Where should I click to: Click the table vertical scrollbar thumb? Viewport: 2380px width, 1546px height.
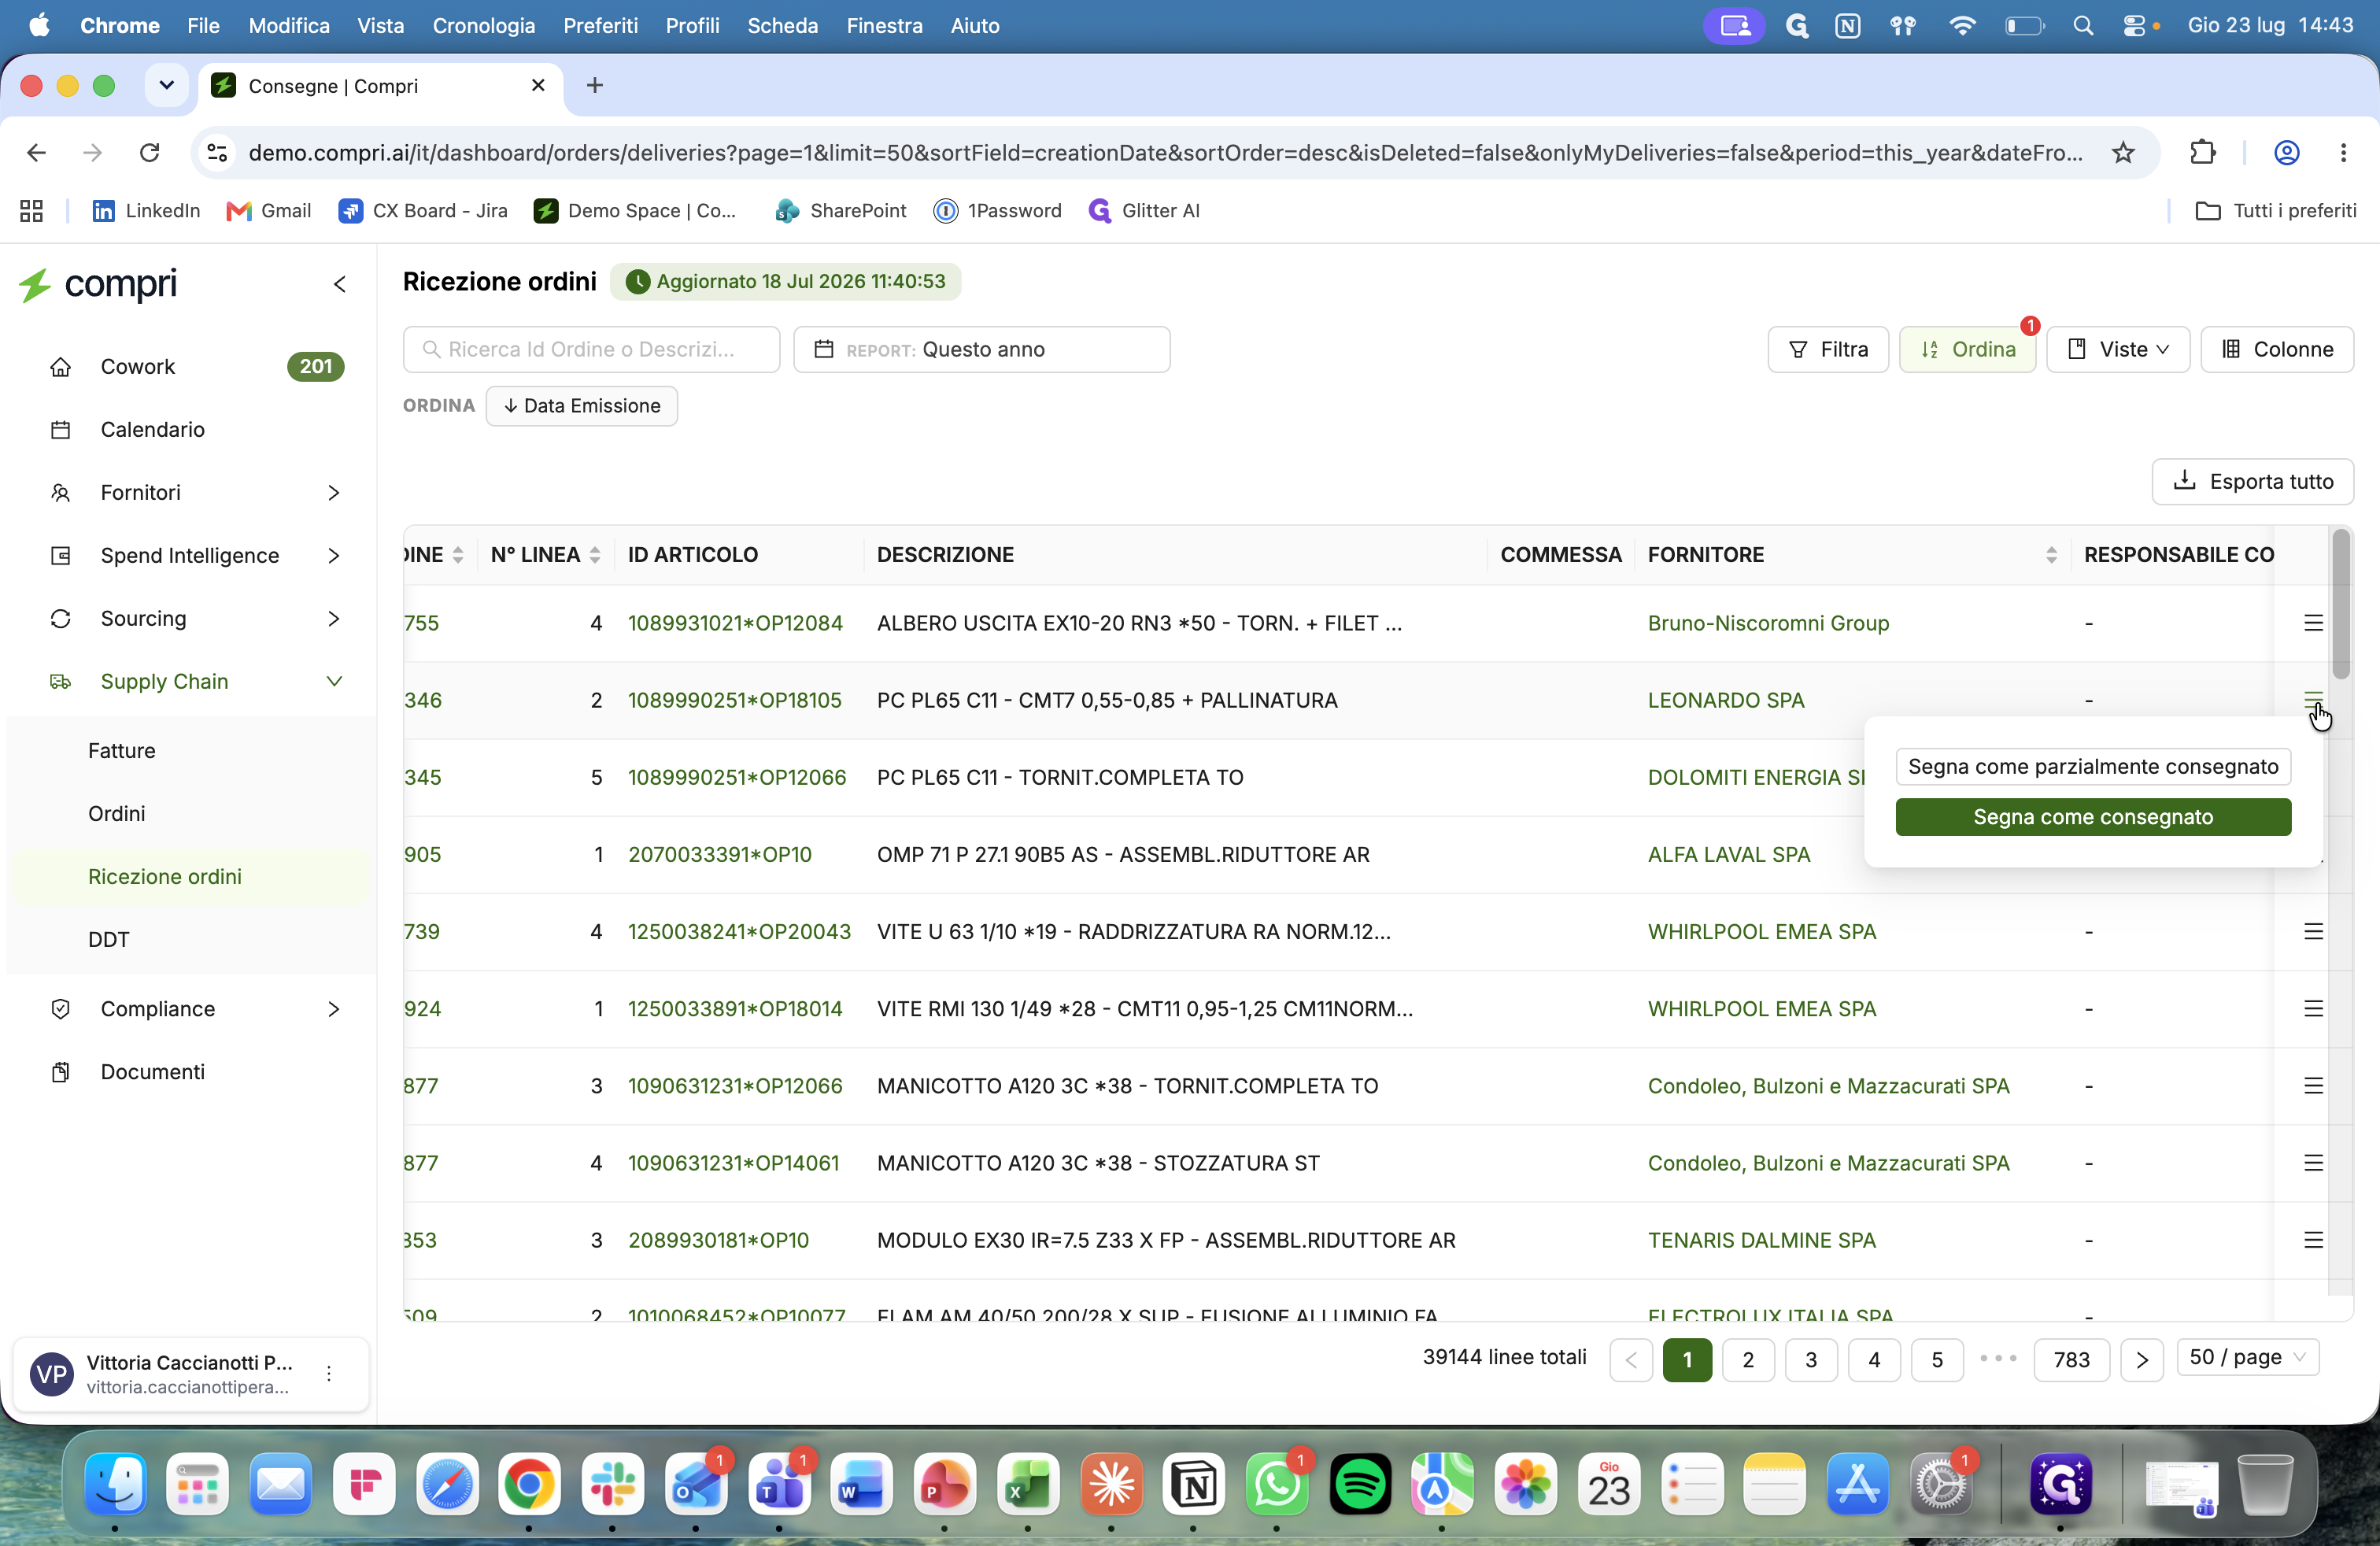click(x=2340, y=604)
